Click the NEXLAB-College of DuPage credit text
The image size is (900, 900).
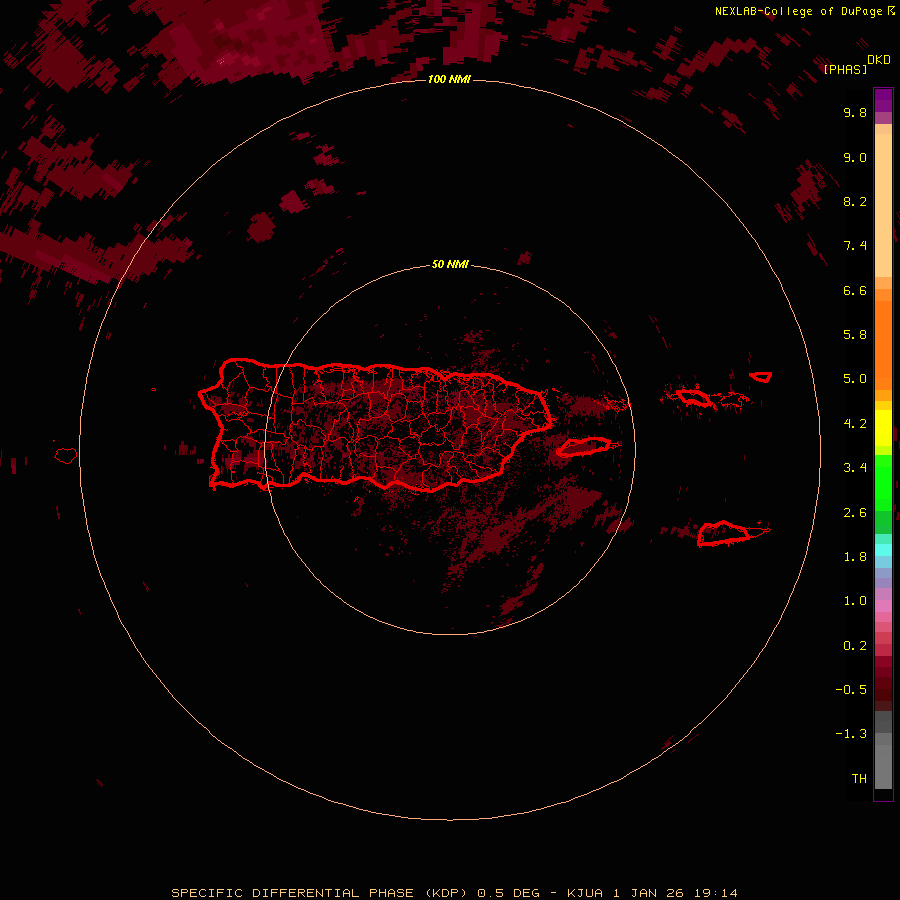point(798,11)
